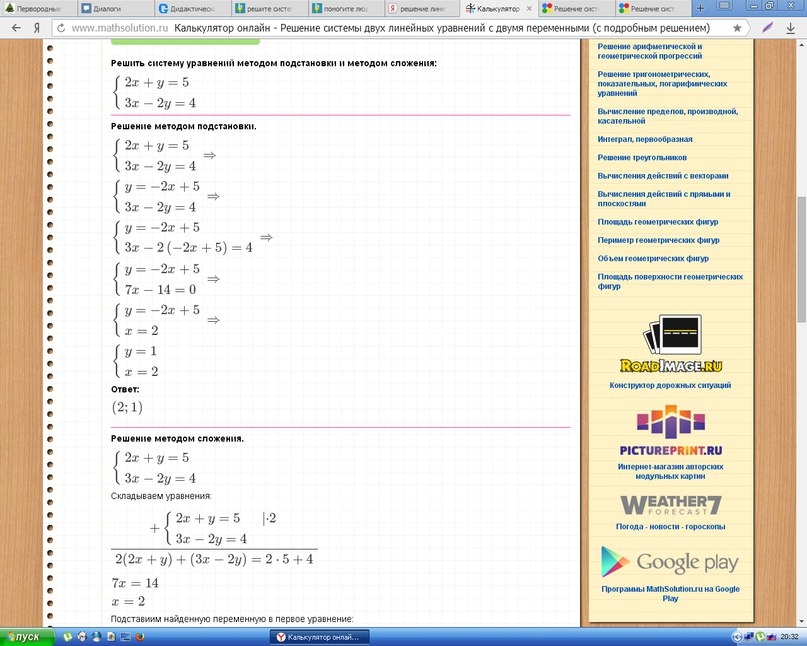Image resolution: width=807 pixels, height=646 pixels.
Task: Close the 'Калькулятор' tab
Action: (529, 9)
